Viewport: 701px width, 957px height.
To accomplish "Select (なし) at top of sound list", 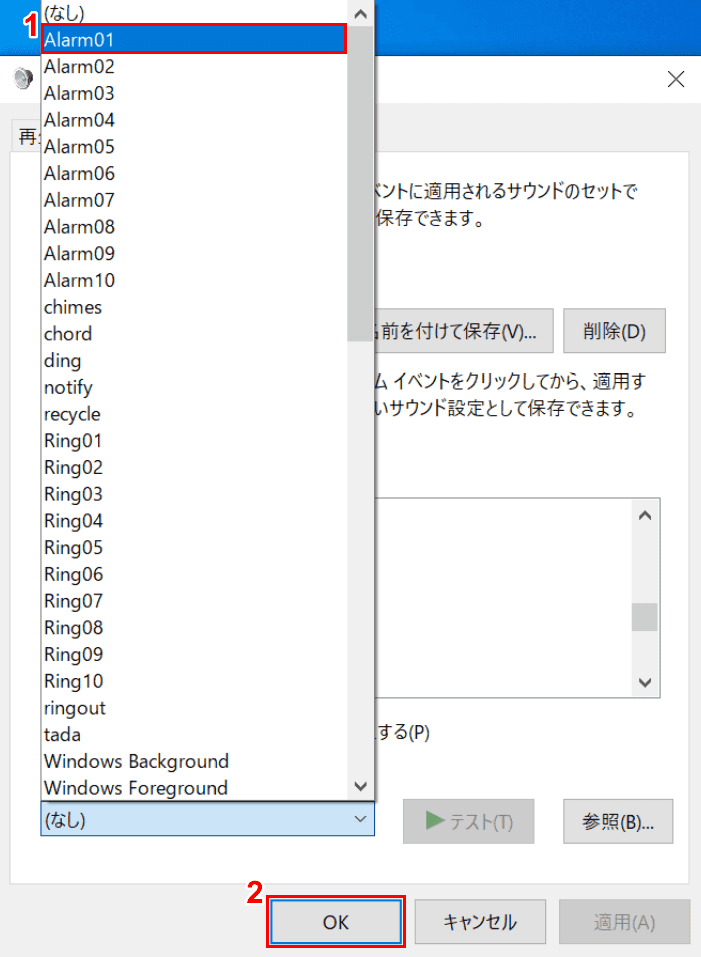I will coord(195,13).
